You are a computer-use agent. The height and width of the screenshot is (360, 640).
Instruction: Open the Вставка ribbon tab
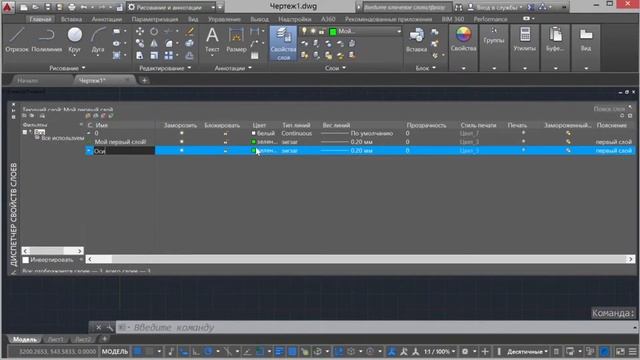point(71,19)
